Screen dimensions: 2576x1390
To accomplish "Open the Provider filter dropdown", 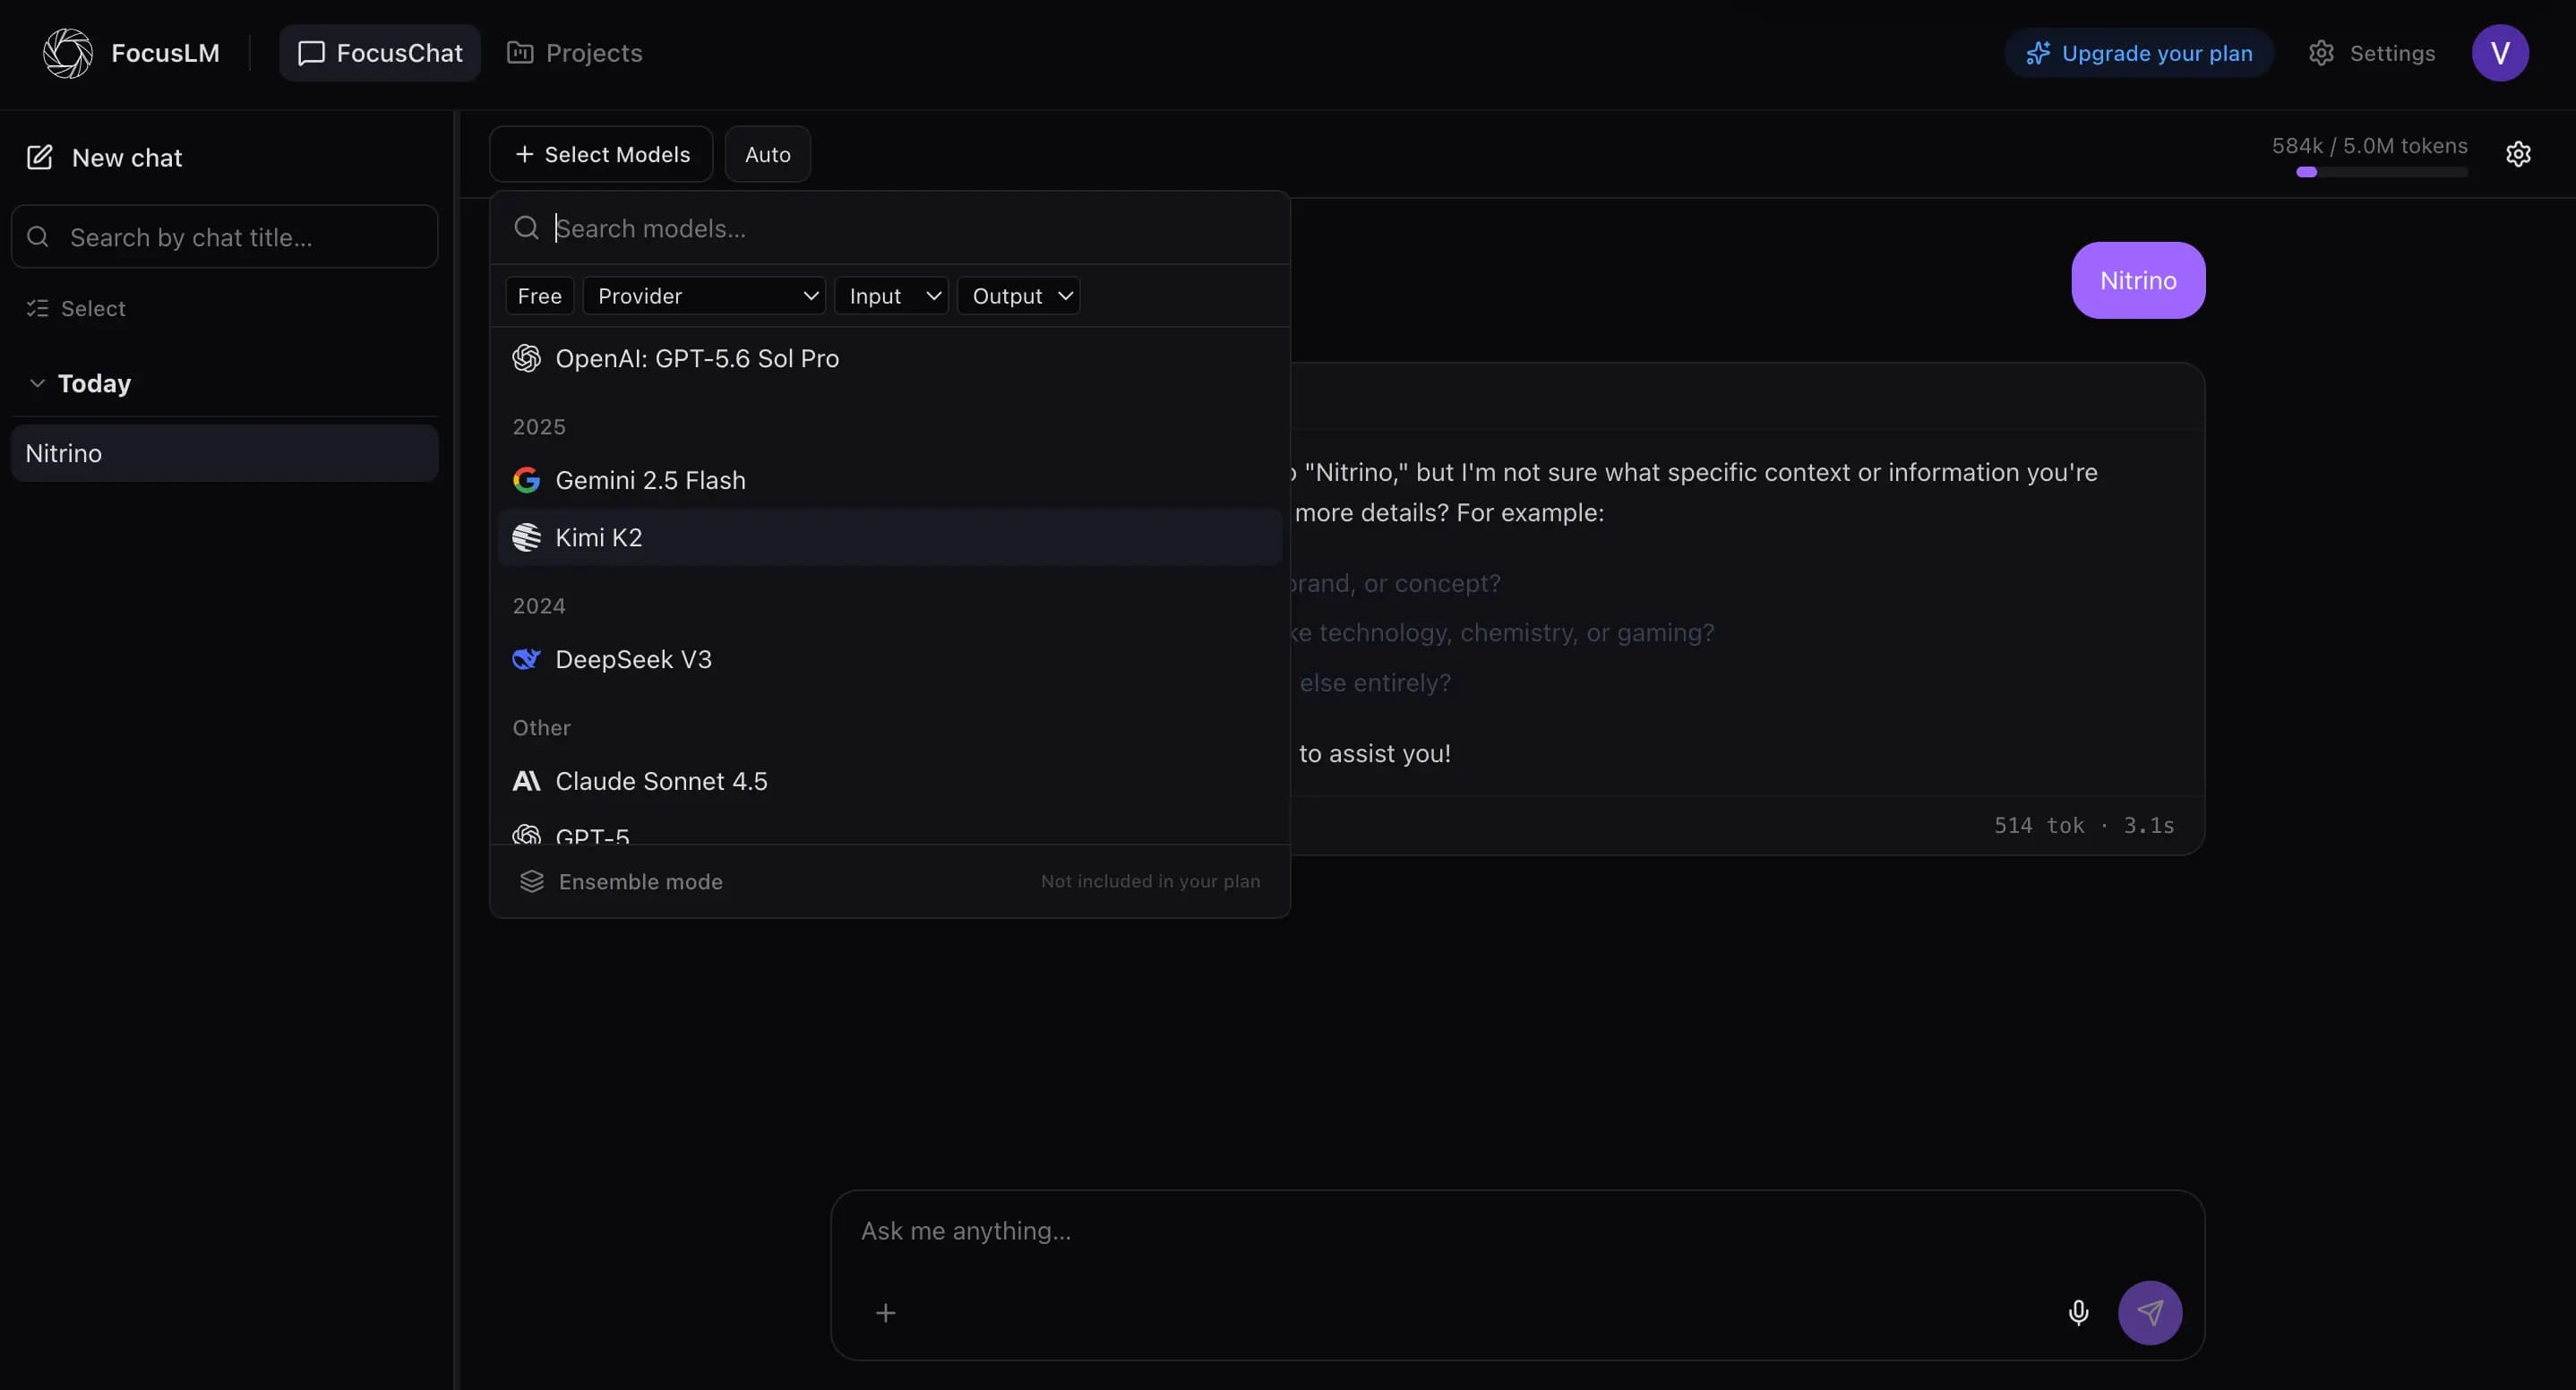I will (704, 296).
